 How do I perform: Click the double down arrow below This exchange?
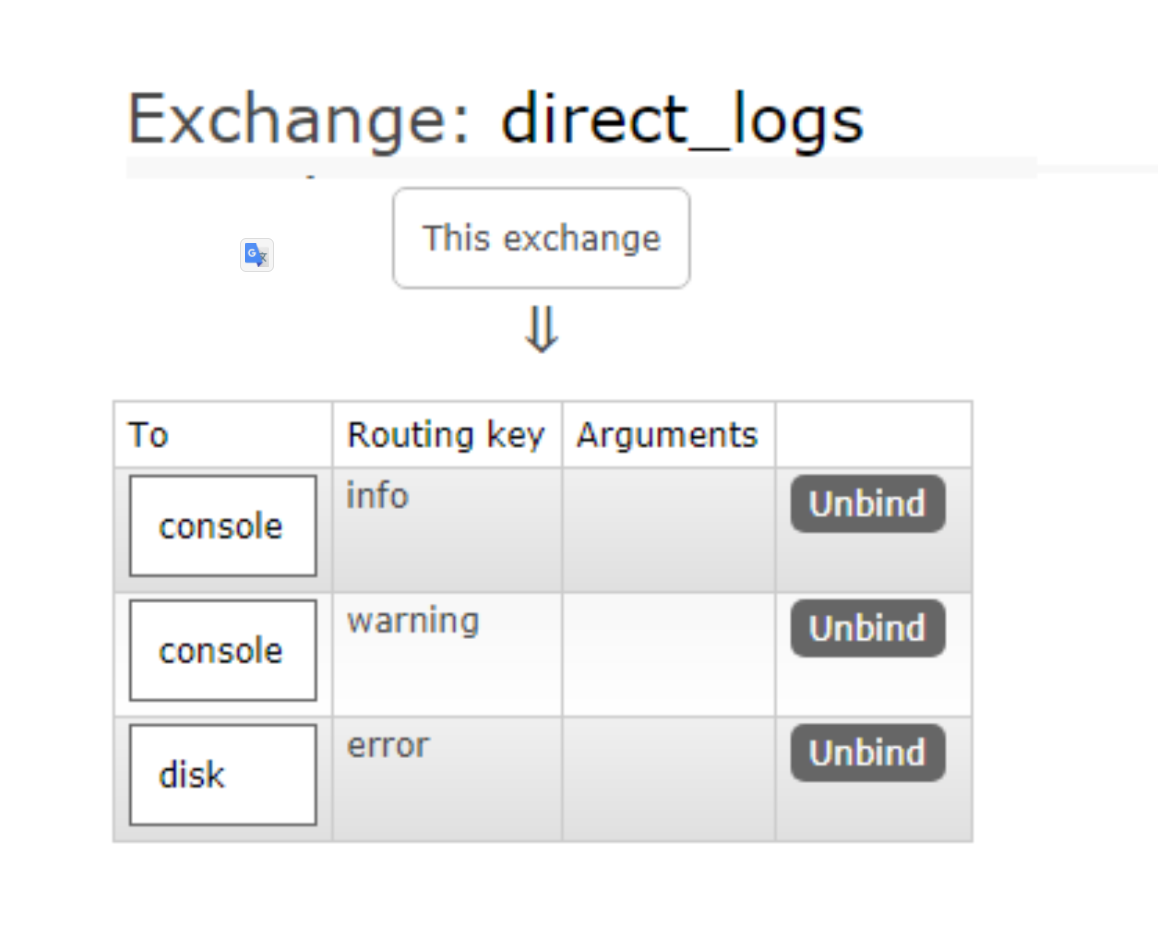[x=541, y=329]
